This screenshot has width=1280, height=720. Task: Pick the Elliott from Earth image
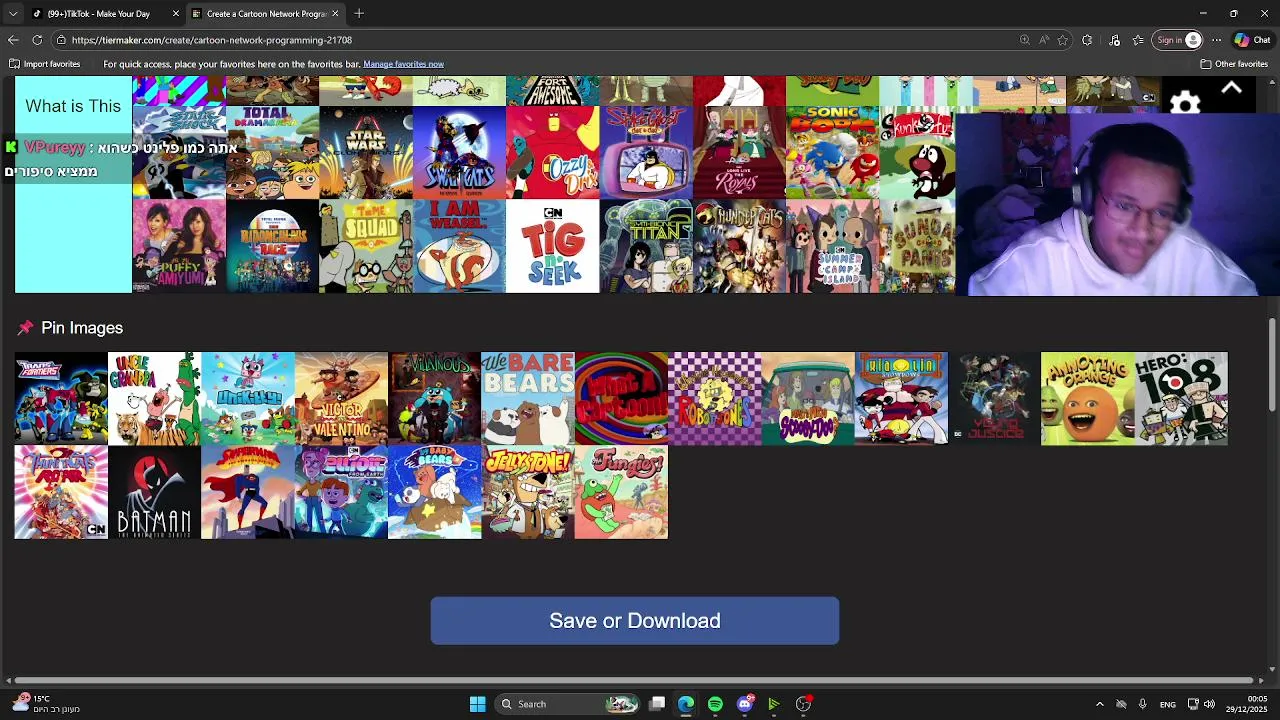click(341, 492)
